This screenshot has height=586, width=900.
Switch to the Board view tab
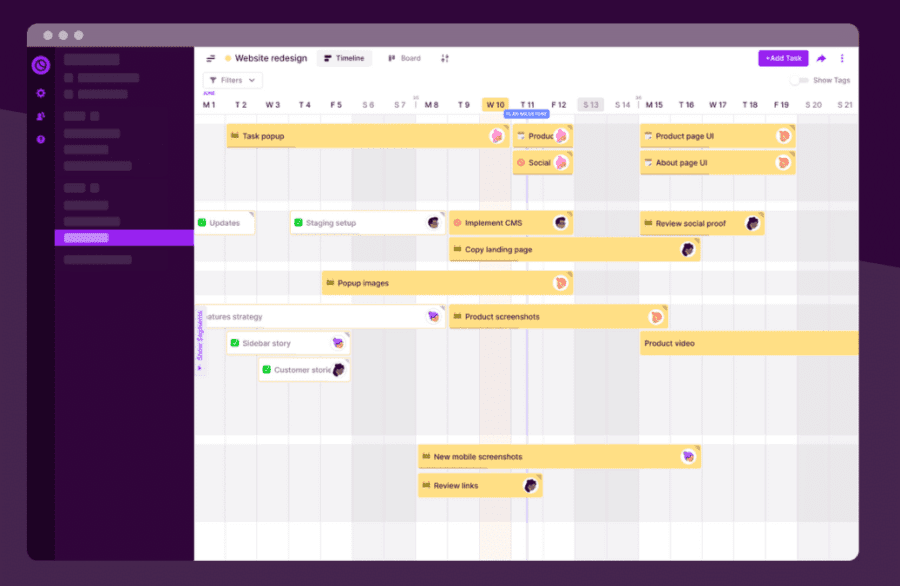coord(404,58)
